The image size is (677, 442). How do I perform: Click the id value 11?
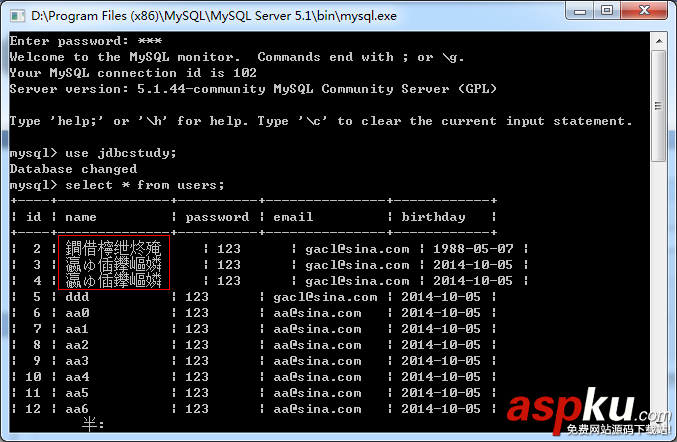click(x=33, y=393)
